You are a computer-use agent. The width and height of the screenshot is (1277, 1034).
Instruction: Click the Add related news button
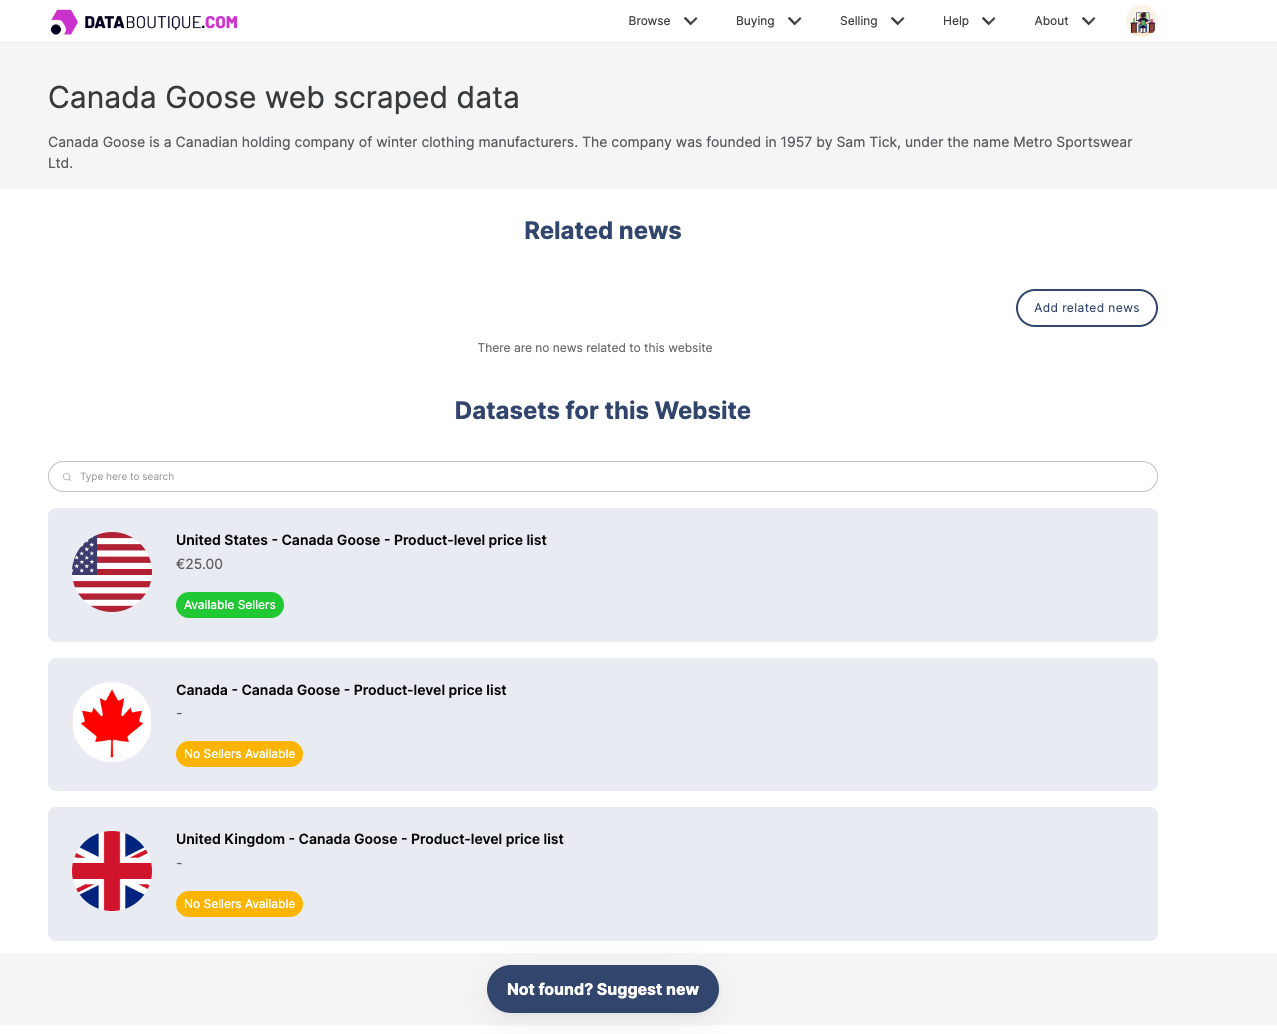click(1087, 308)
